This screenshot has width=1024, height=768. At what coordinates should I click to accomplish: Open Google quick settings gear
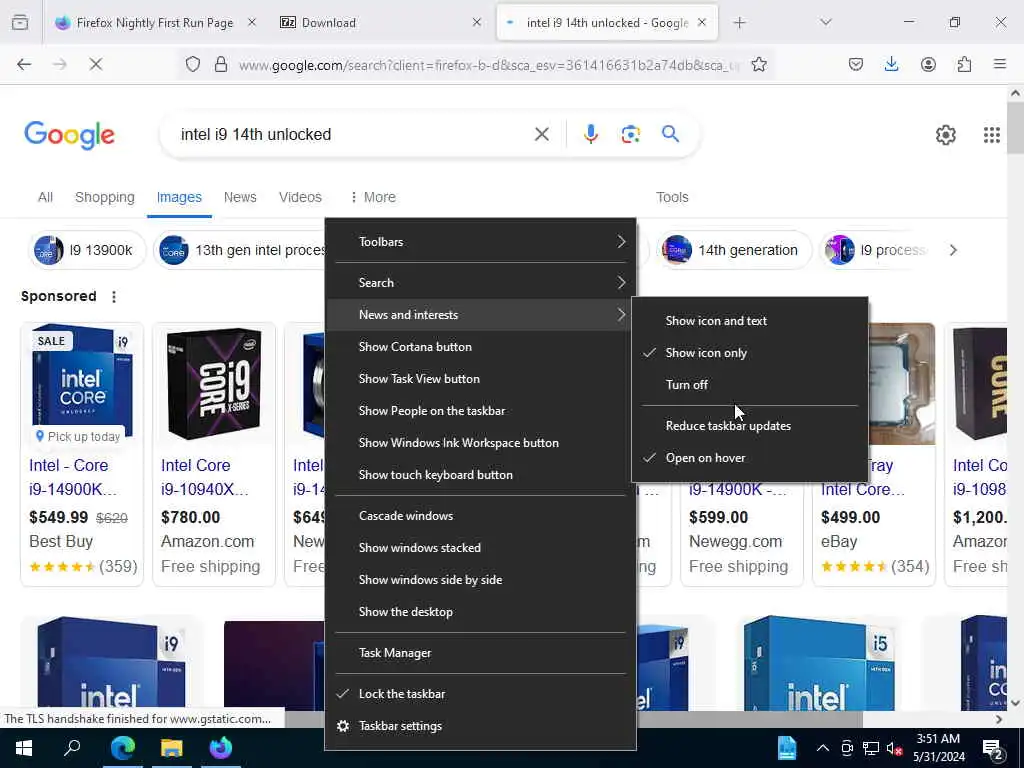946,135
